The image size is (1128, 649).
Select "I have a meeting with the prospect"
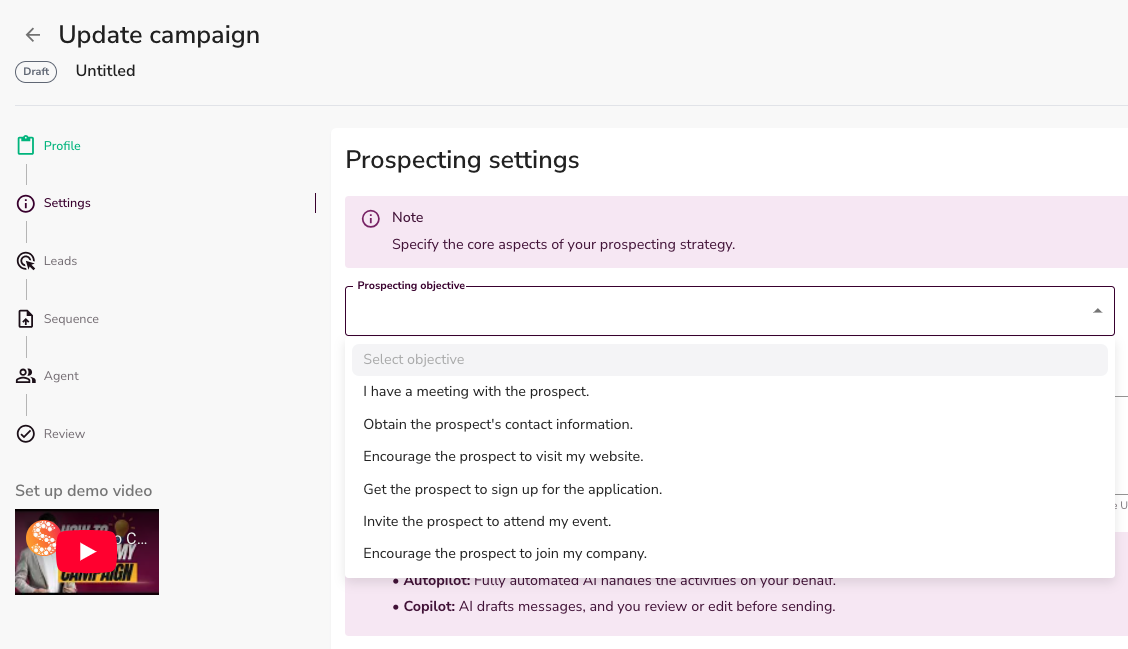point(476,392)
